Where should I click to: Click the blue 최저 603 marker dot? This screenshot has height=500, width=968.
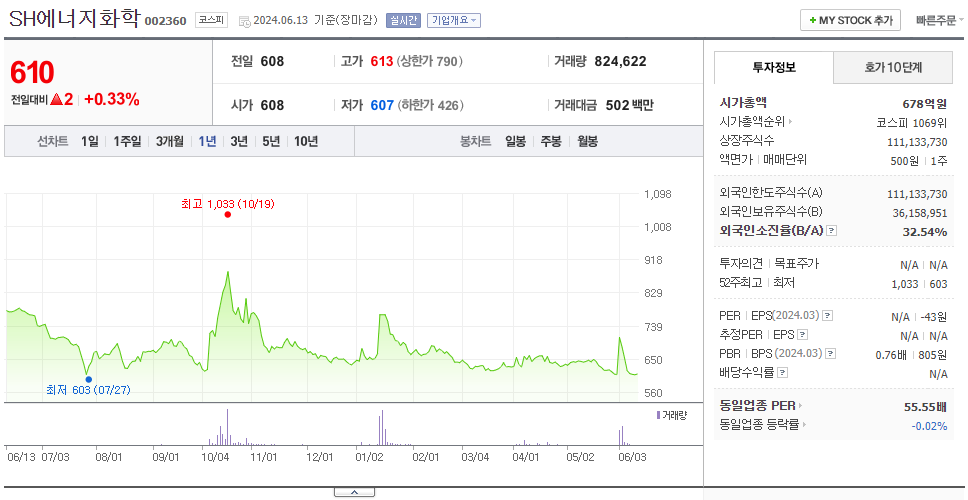(88, 379)
